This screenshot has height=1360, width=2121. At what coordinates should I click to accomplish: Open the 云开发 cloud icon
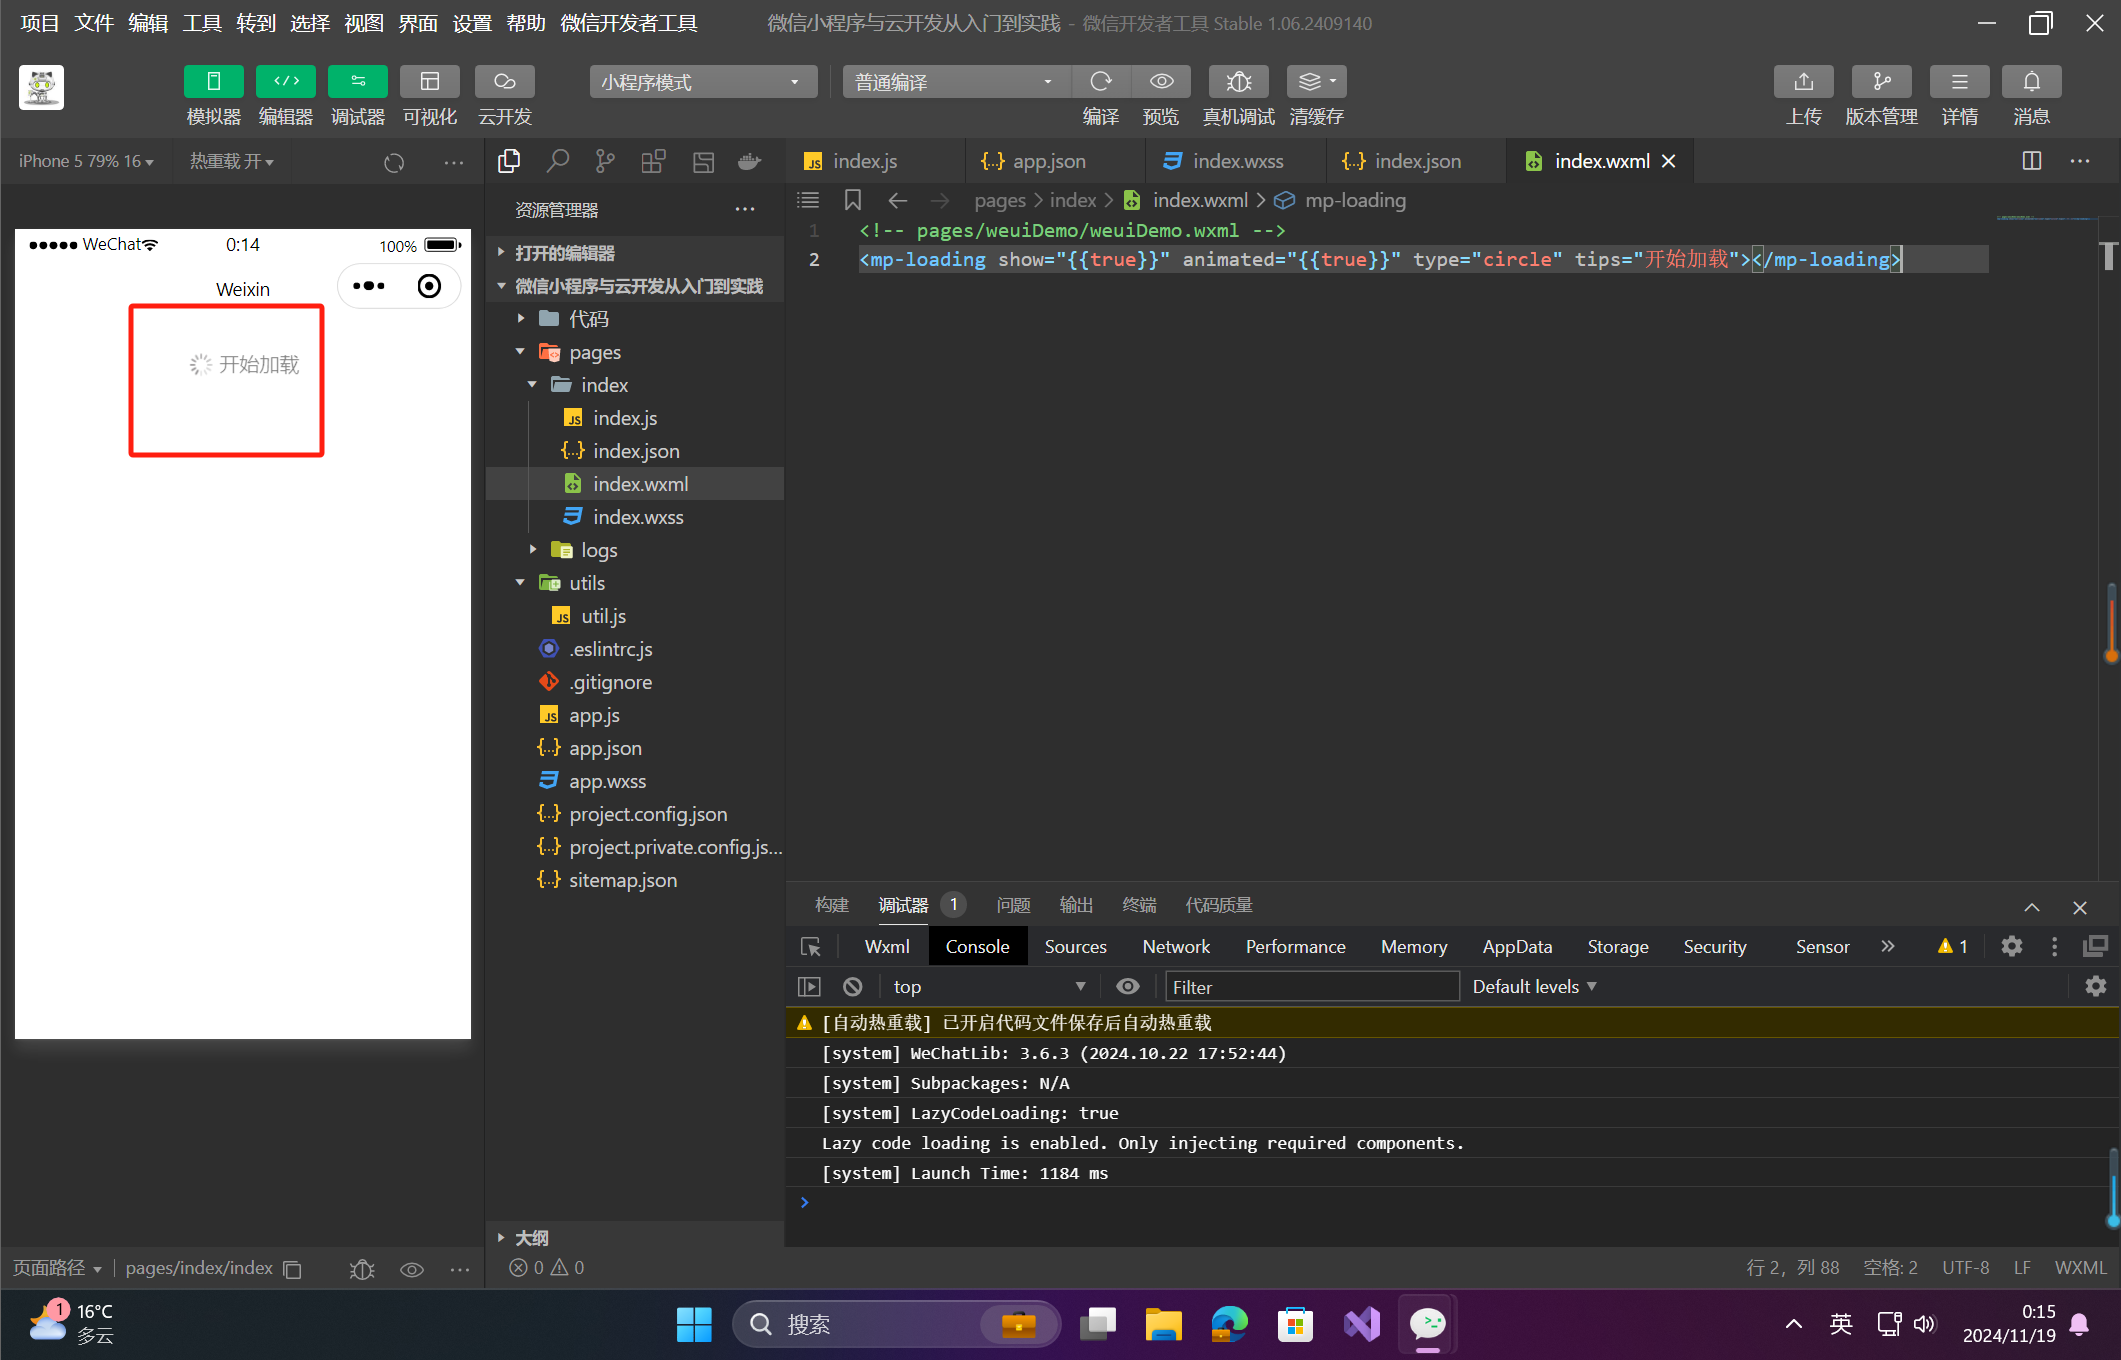(504, 82)
